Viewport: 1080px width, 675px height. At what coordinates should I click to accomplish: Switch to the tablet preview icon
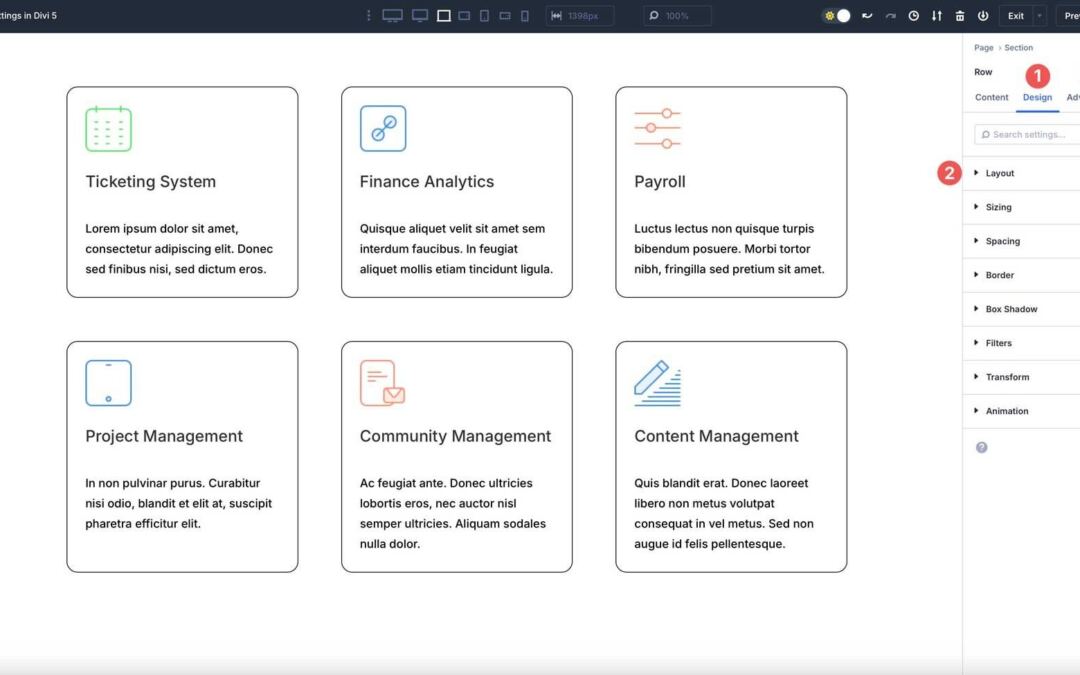coord(484,16)
